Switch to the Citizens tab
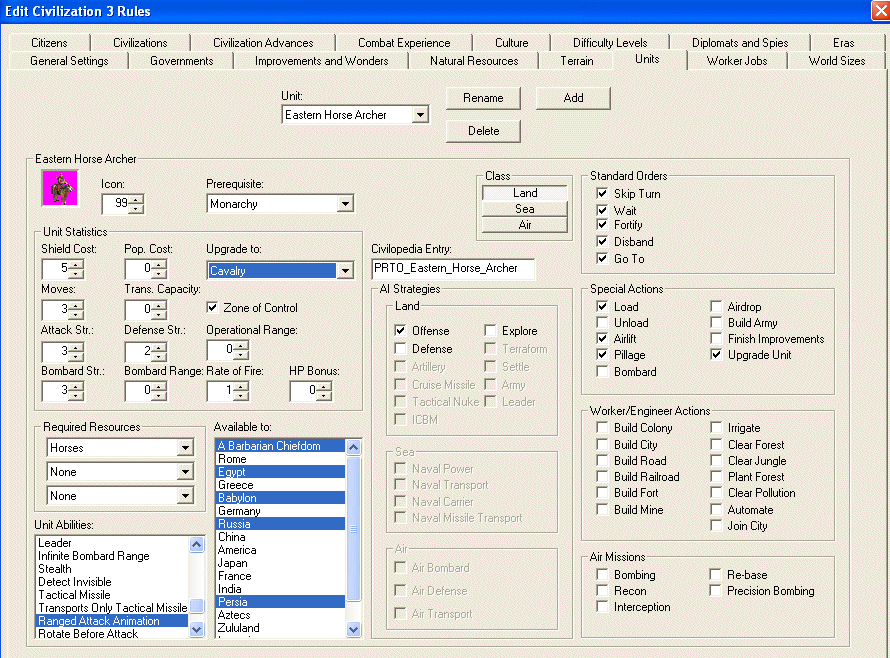Screen dimensions: 890x658 (x=49, y=43)
